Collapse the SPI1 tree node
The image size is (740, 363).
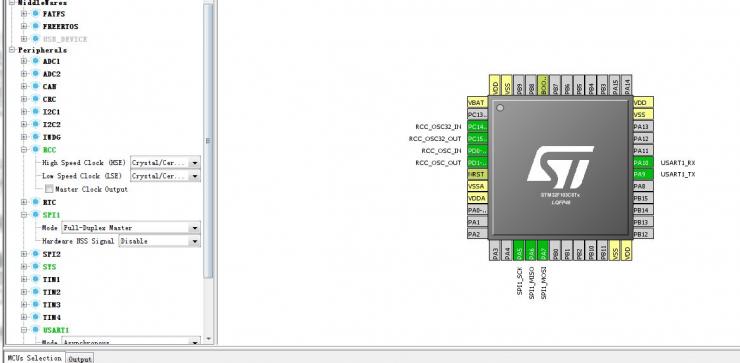tap(24, 215)
